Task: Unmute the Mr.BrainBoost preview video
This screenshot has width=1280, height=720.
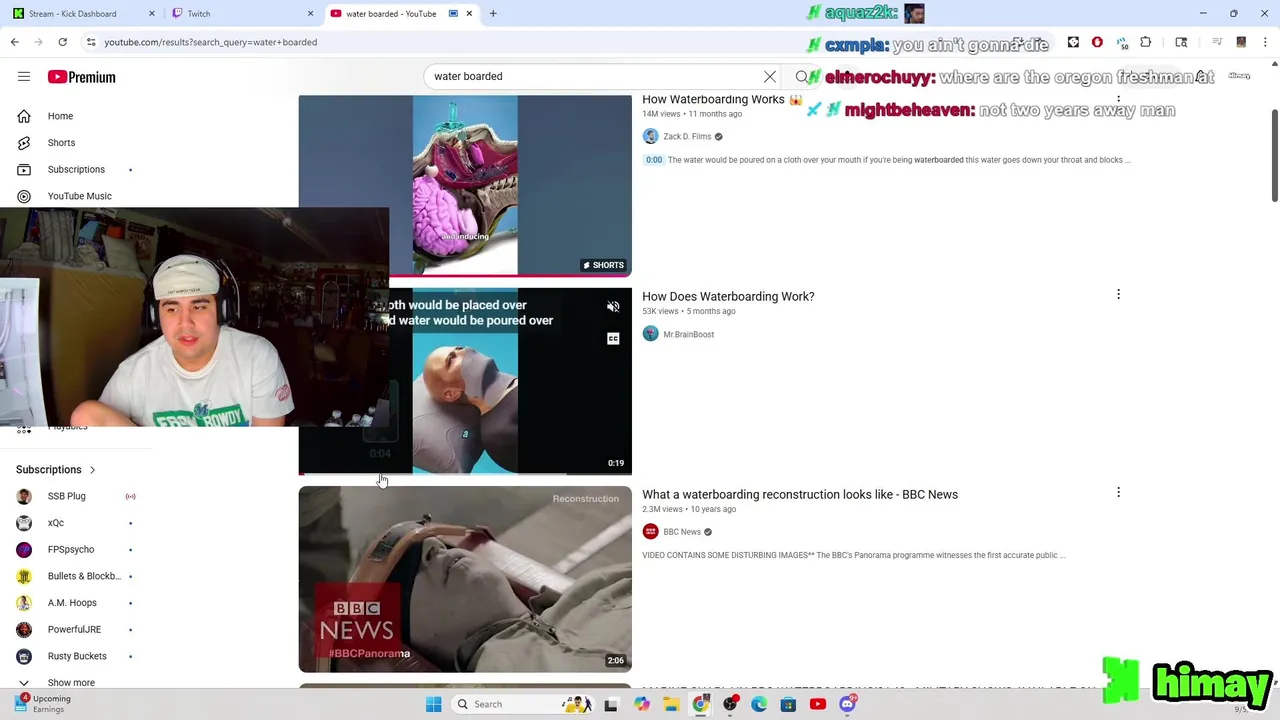Action: click(613, 307)
